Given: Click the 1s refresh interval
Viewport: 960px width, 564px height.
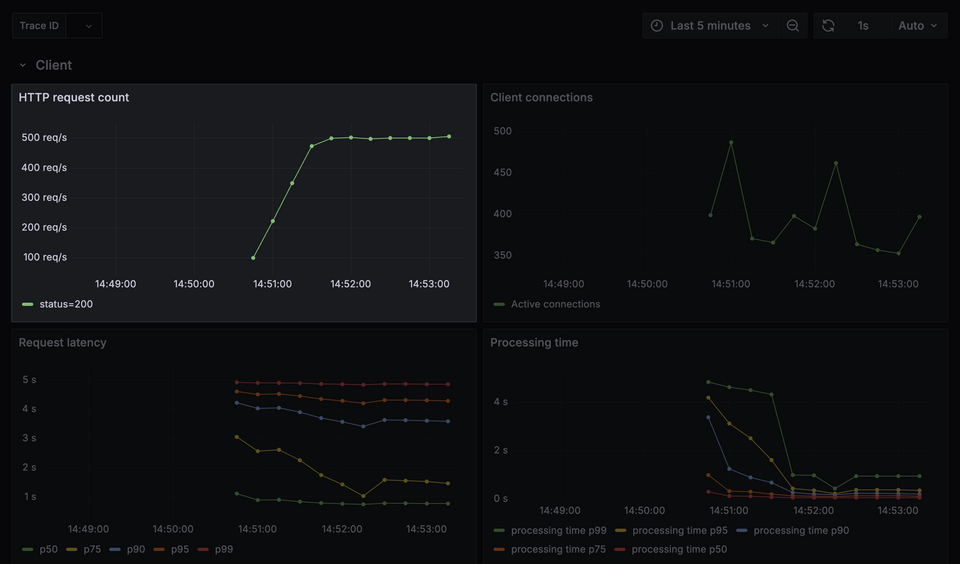Looking at the screenshot, I should [x=863, y=26].
